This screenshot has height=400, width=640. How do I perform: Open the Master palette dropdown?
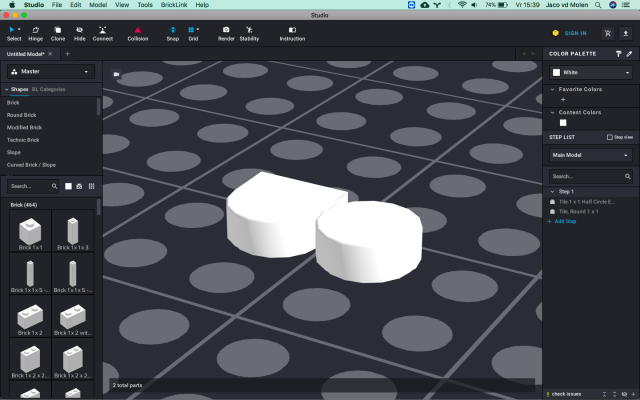[50, 72]
